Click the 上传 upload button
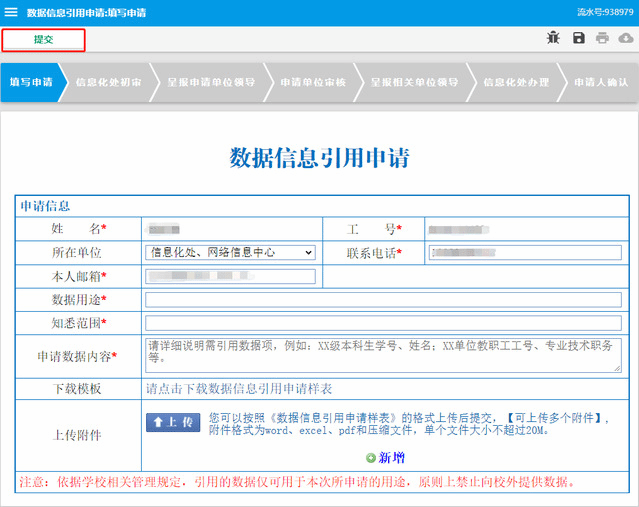639x507 pixels. (x=173, y=422)
